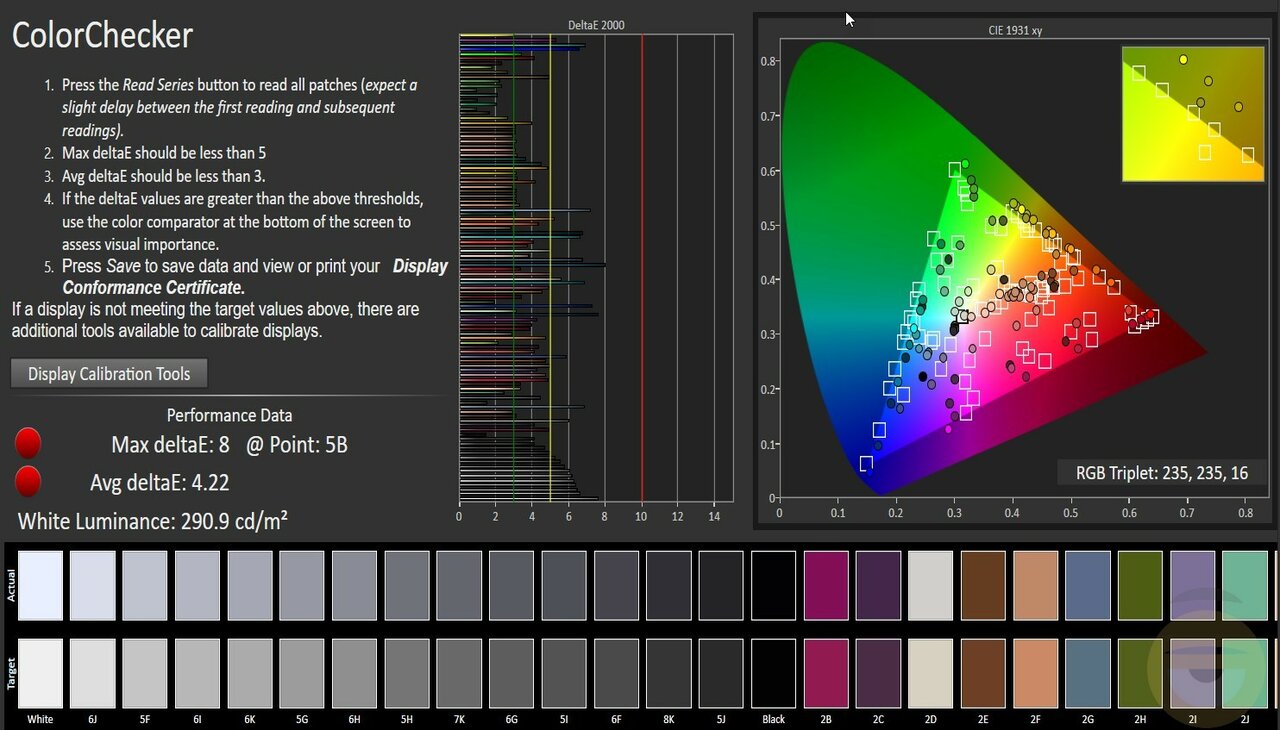1280x730 pixels.
Task: Select the Target swatch for White
Action: (x=41, y=674)
